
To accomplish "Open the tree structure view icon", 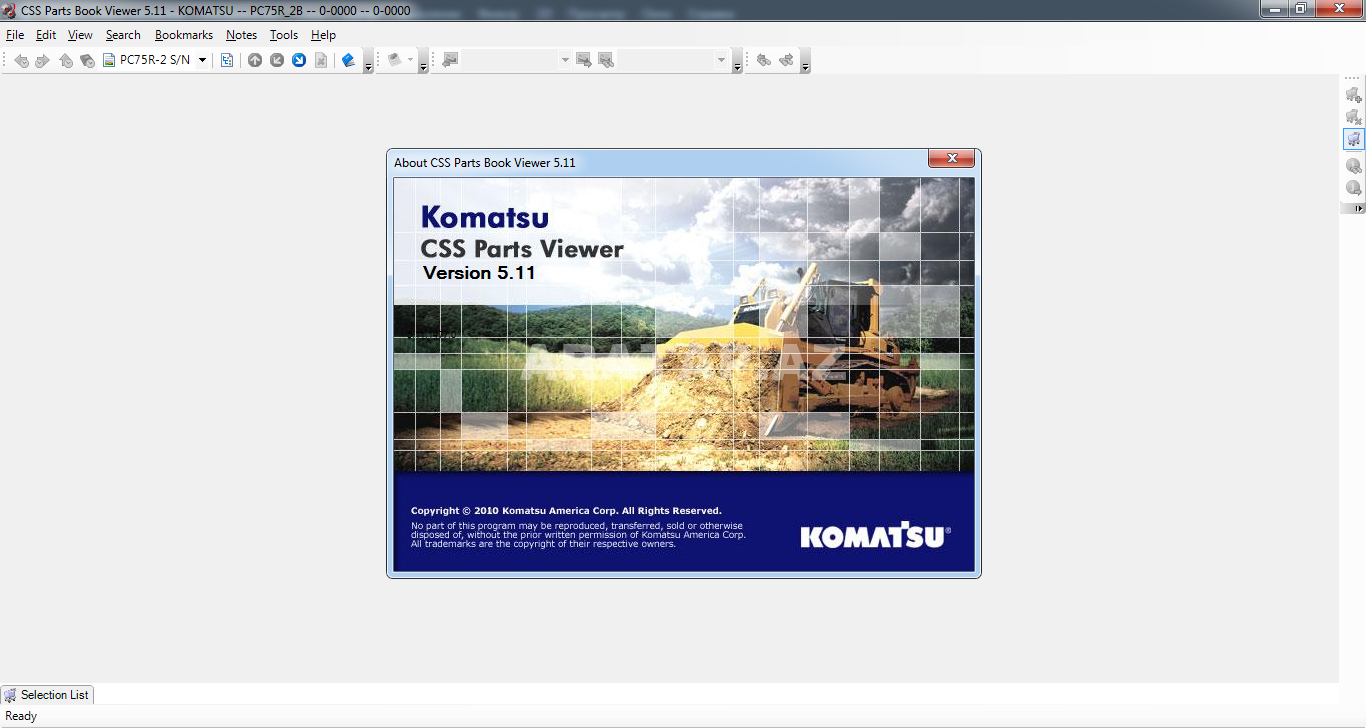I will coord(227,60).
